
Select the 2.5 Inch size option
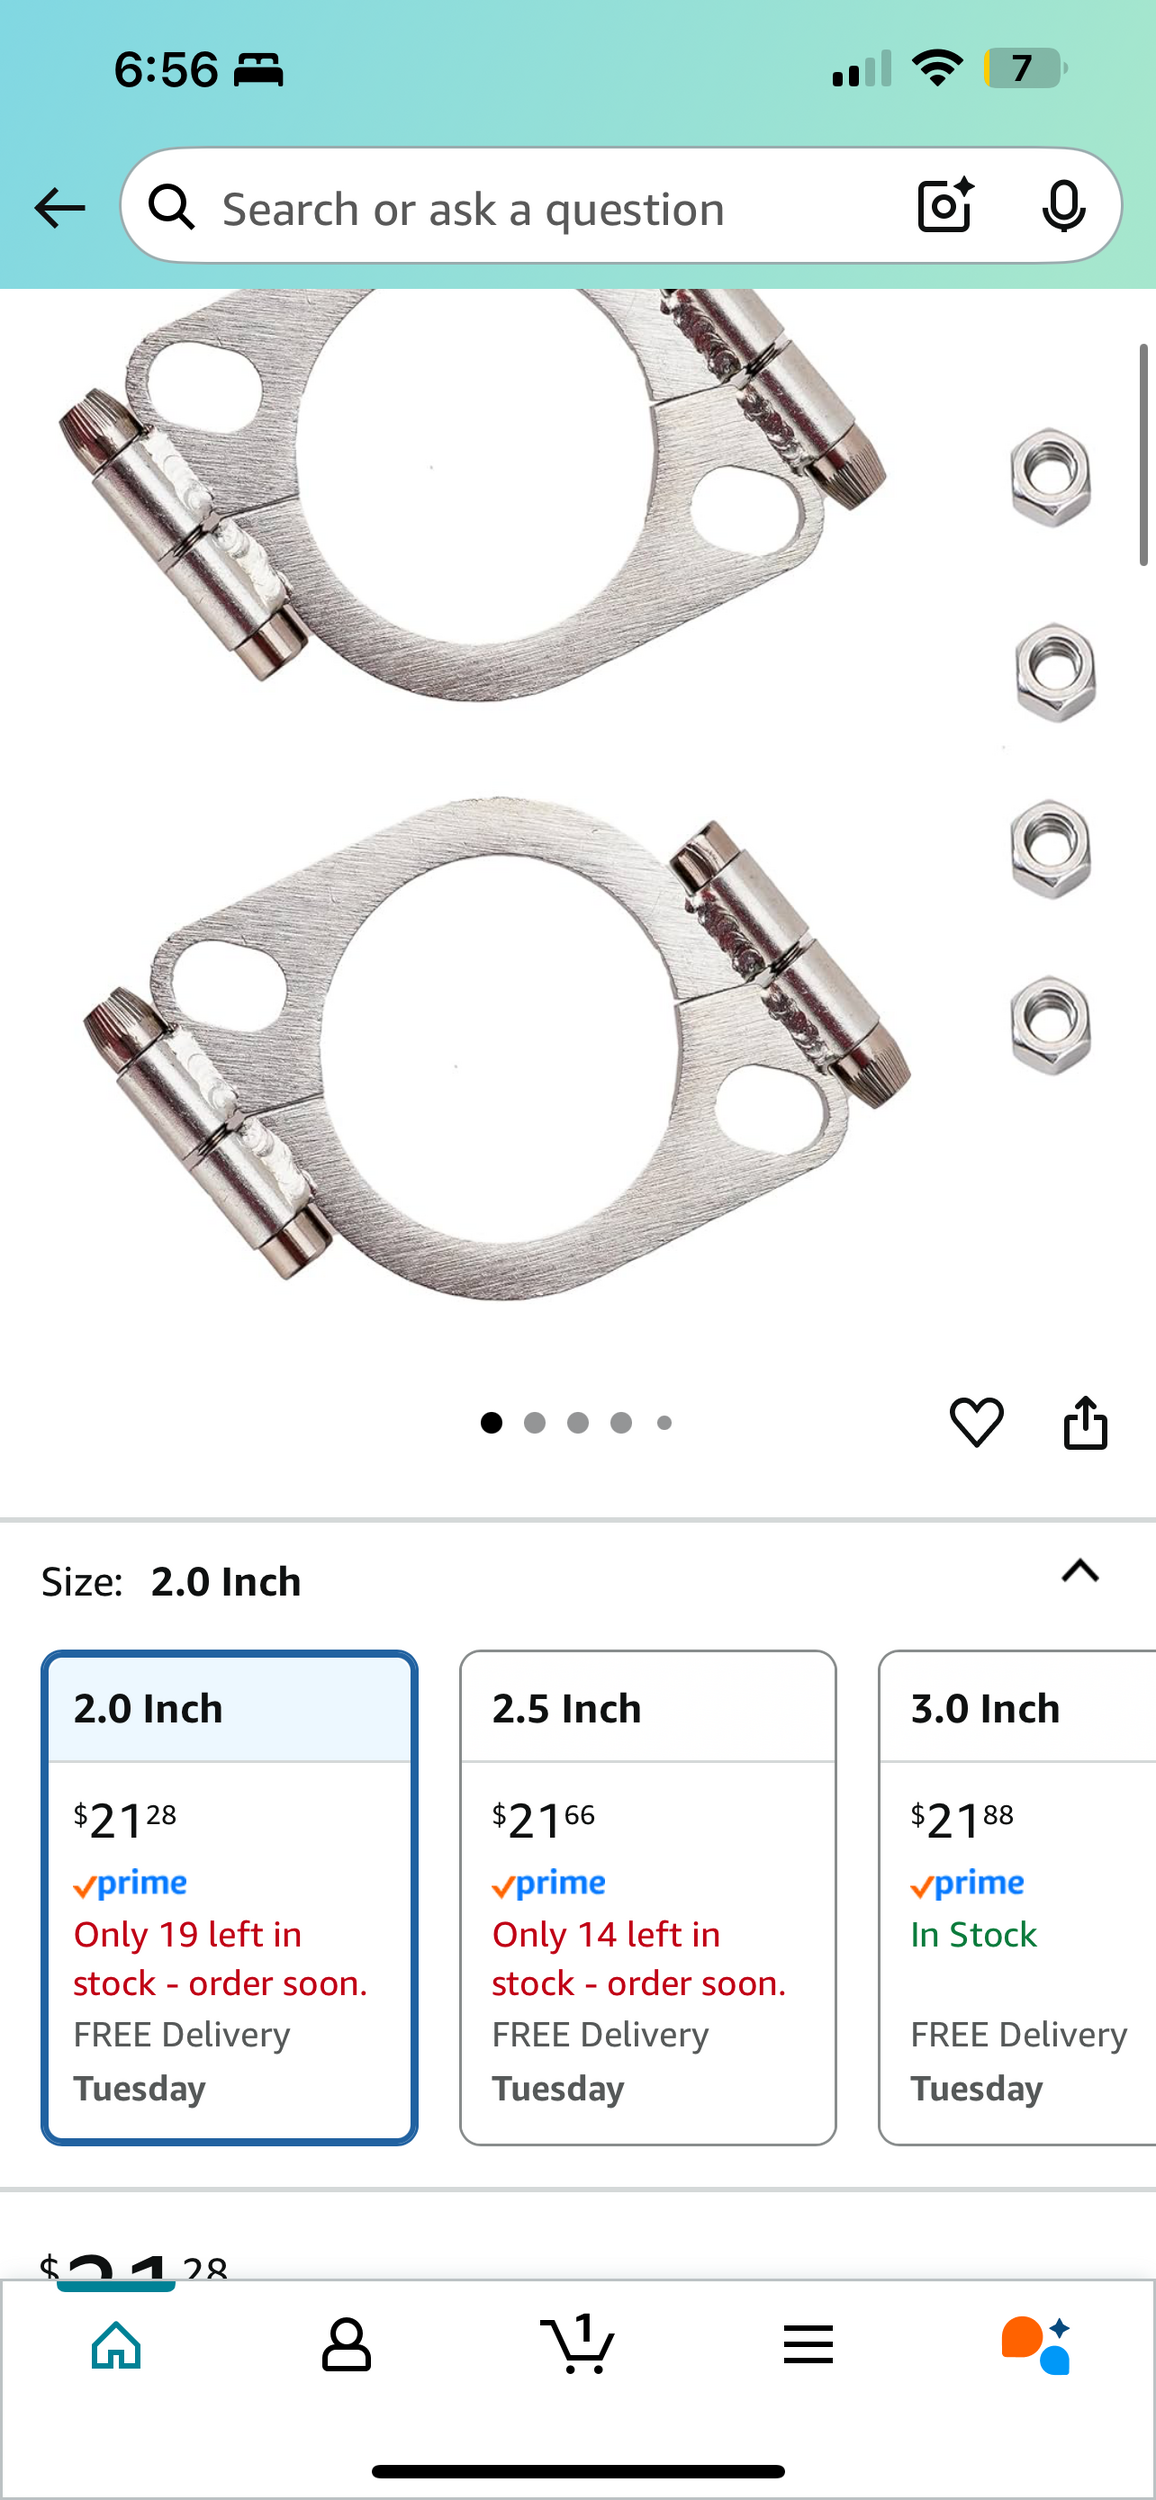[x=648, y=1897]
